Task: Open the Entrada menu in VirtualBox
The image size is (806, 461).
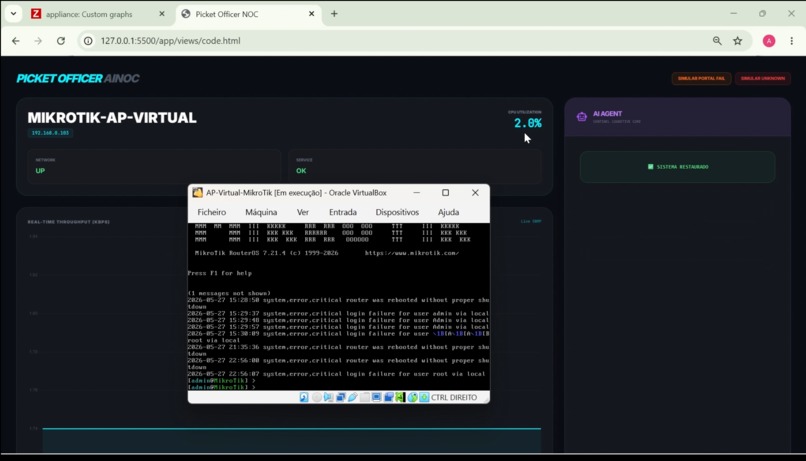Action: [x=343, y=212]
